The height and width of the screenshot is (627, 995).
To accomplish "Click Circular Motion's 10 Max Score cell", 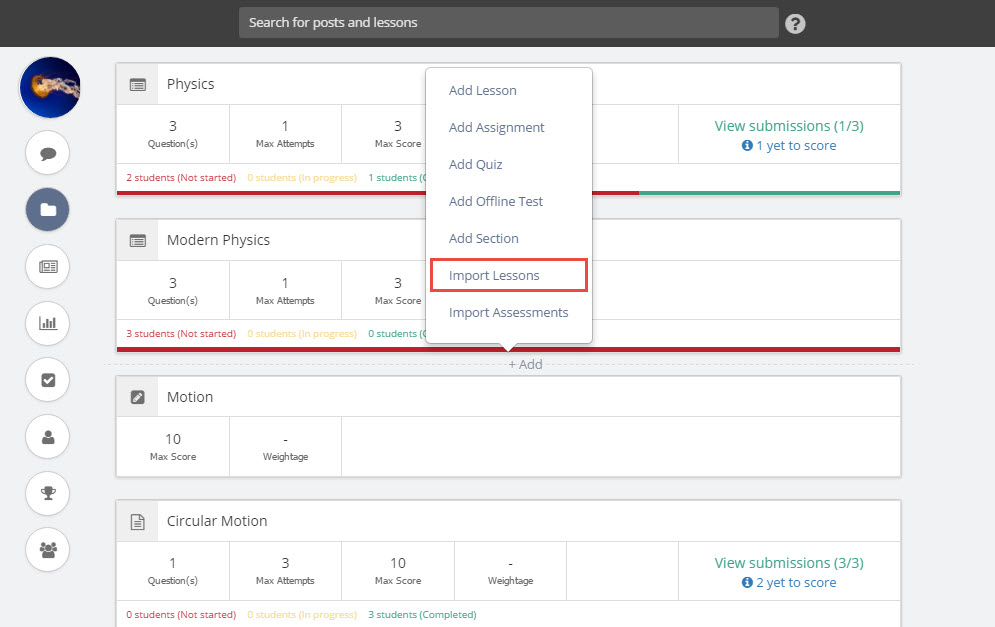I will point(398,571).
